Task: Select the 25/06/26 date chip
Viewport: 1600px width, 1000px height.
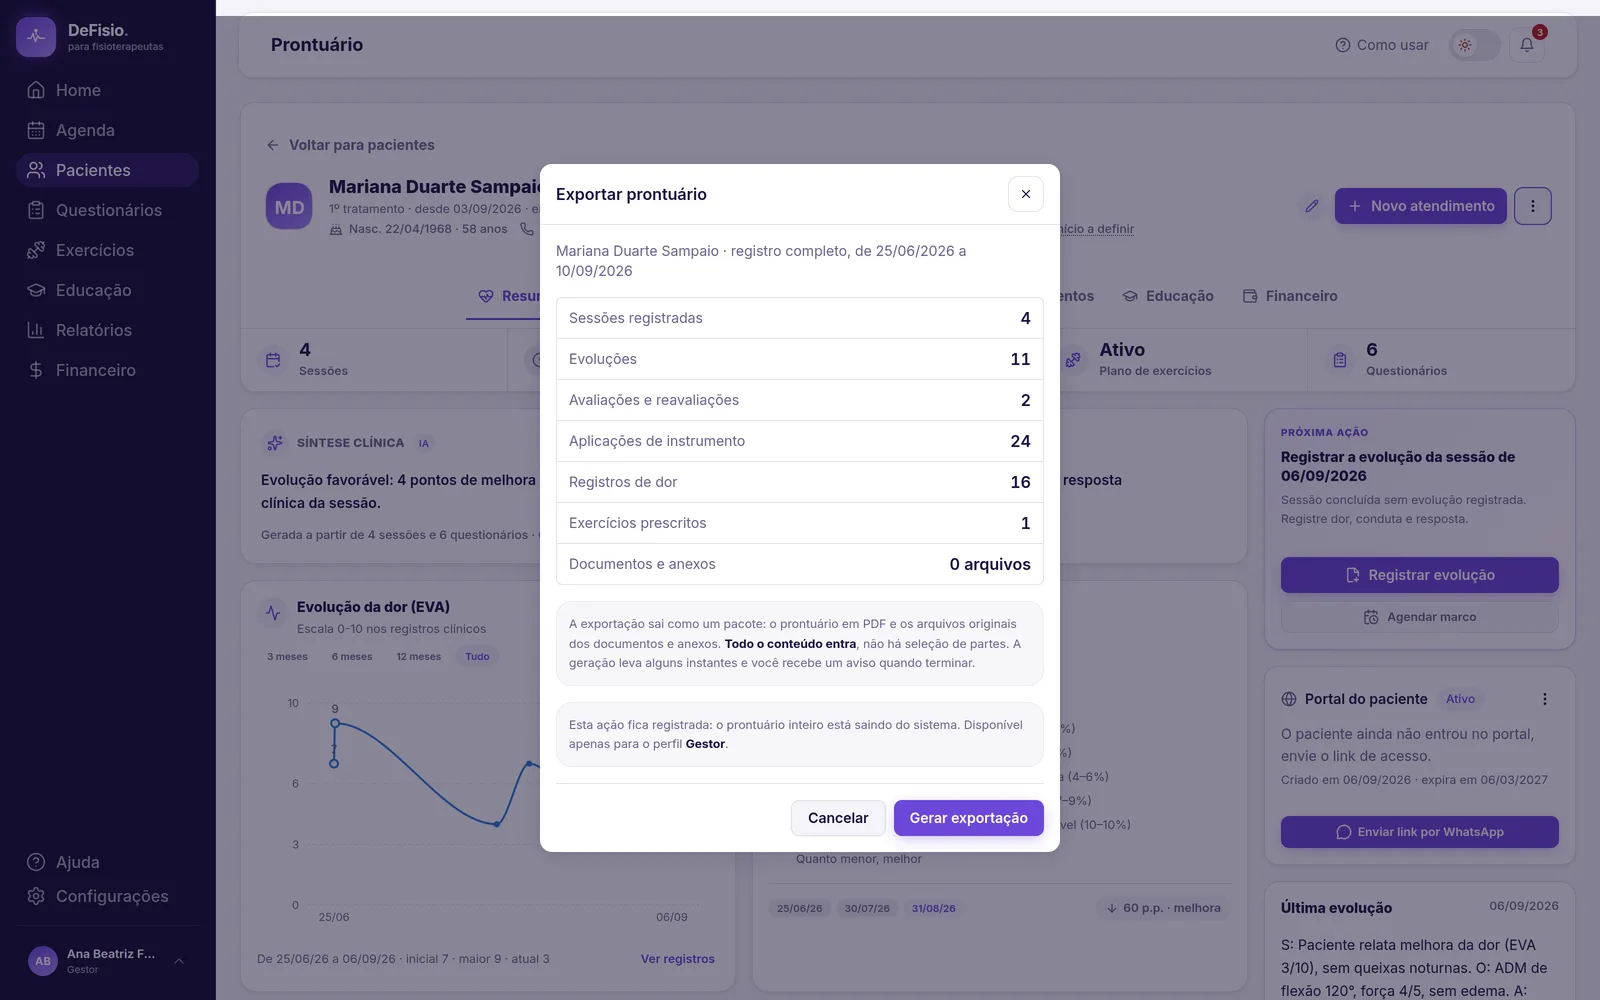Action: coord(800,908)
